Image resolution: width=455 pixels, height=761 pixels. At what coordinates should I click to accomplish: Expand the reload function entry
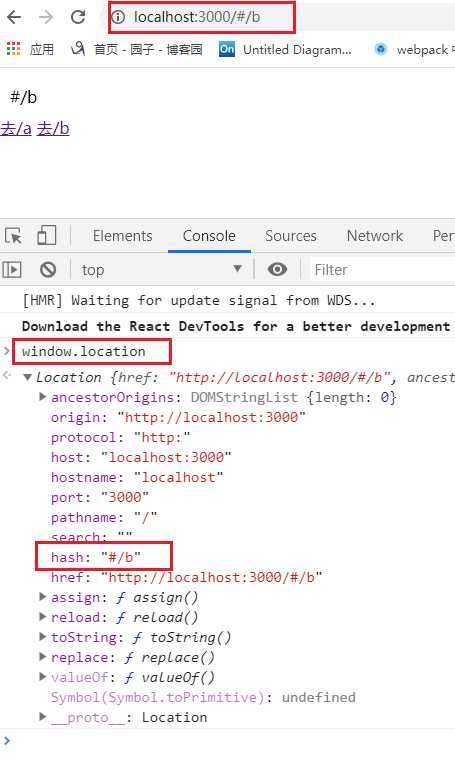(x=43, y=616)
